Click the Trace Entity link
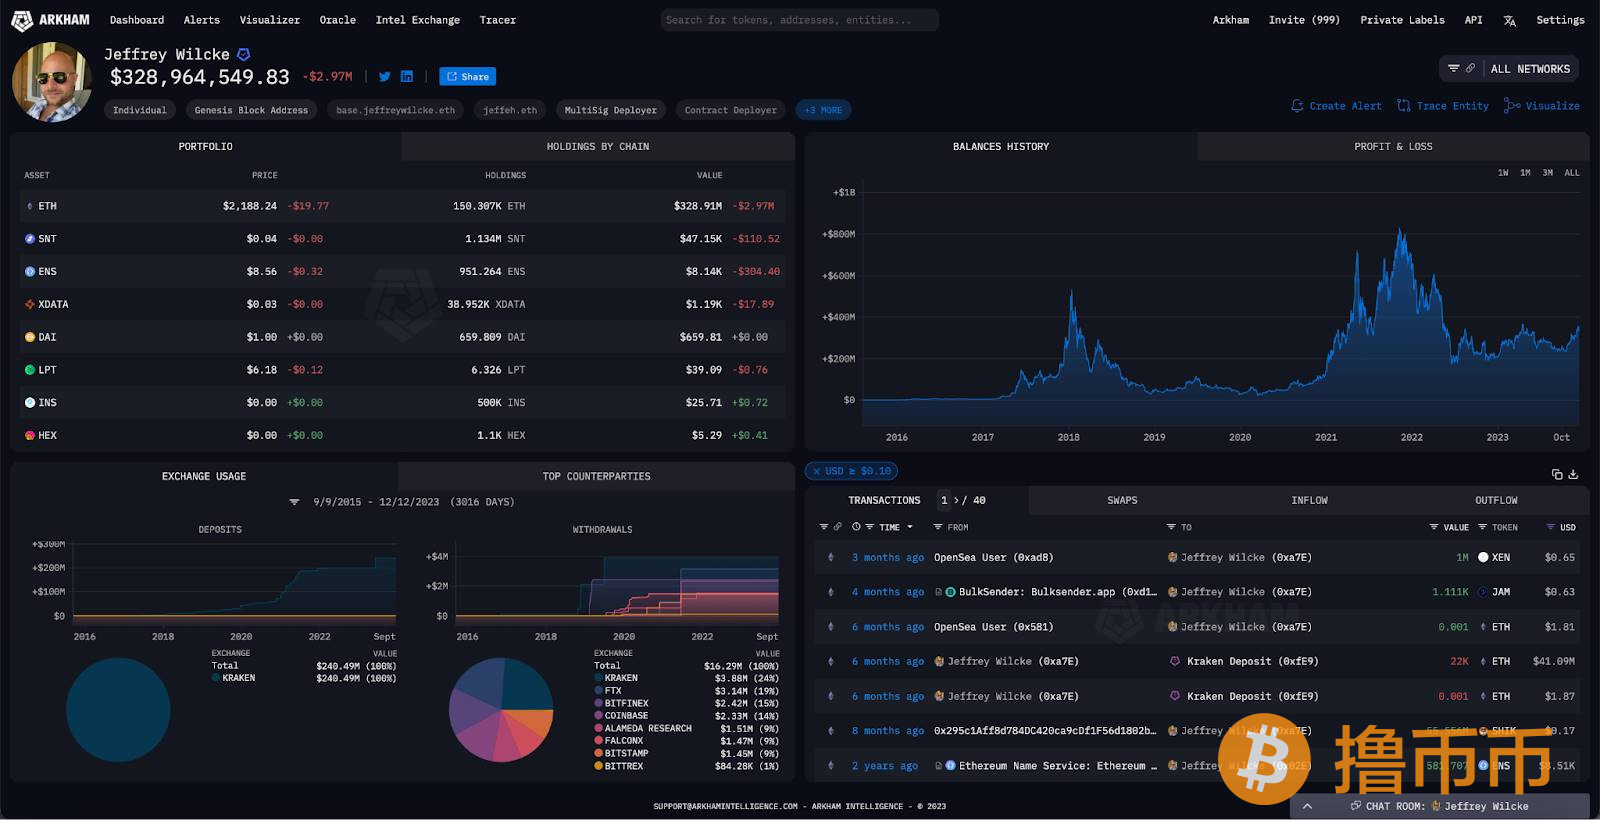 1443,106
